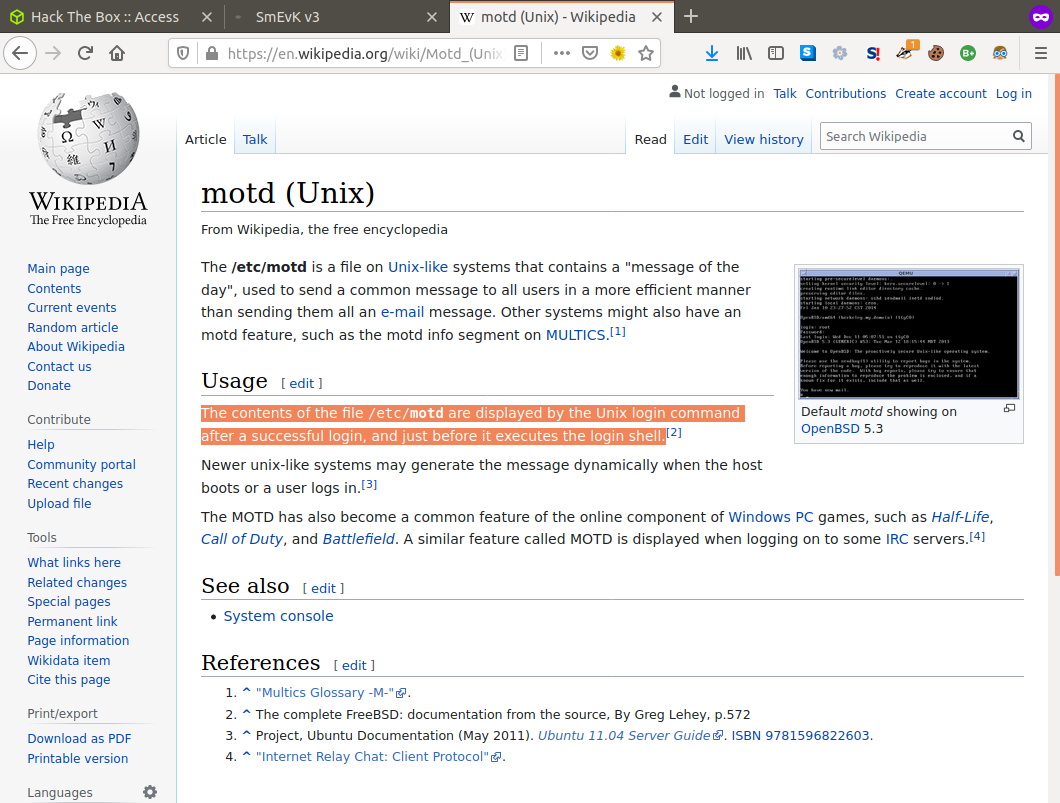Open the downloads arrow icon
The height and width of the screenshot is (803, 1060).
click(712, 53)
